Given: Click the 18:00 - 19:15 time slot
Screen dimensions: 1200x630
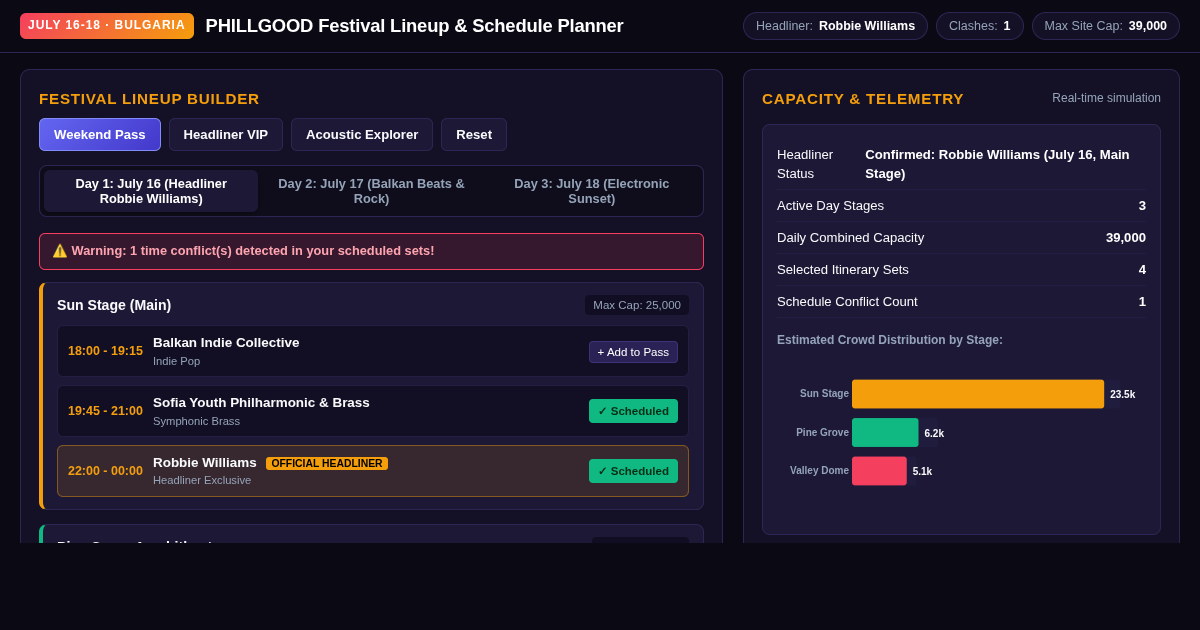Looking at the screenshot, I should 105,351.
